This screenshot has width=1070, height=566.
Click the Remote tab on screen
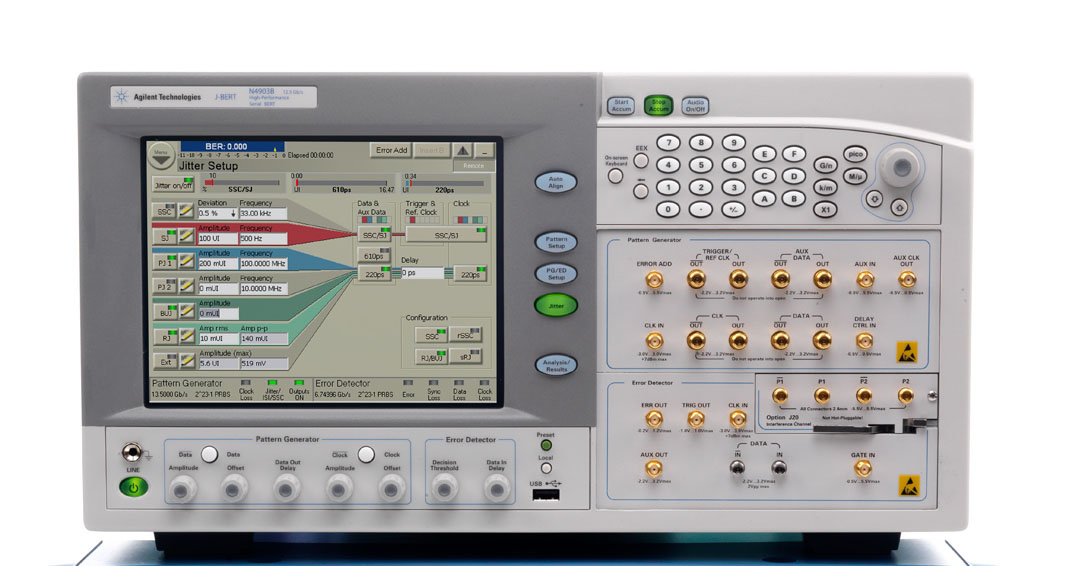pyautogui.click(x=474, y=165)
